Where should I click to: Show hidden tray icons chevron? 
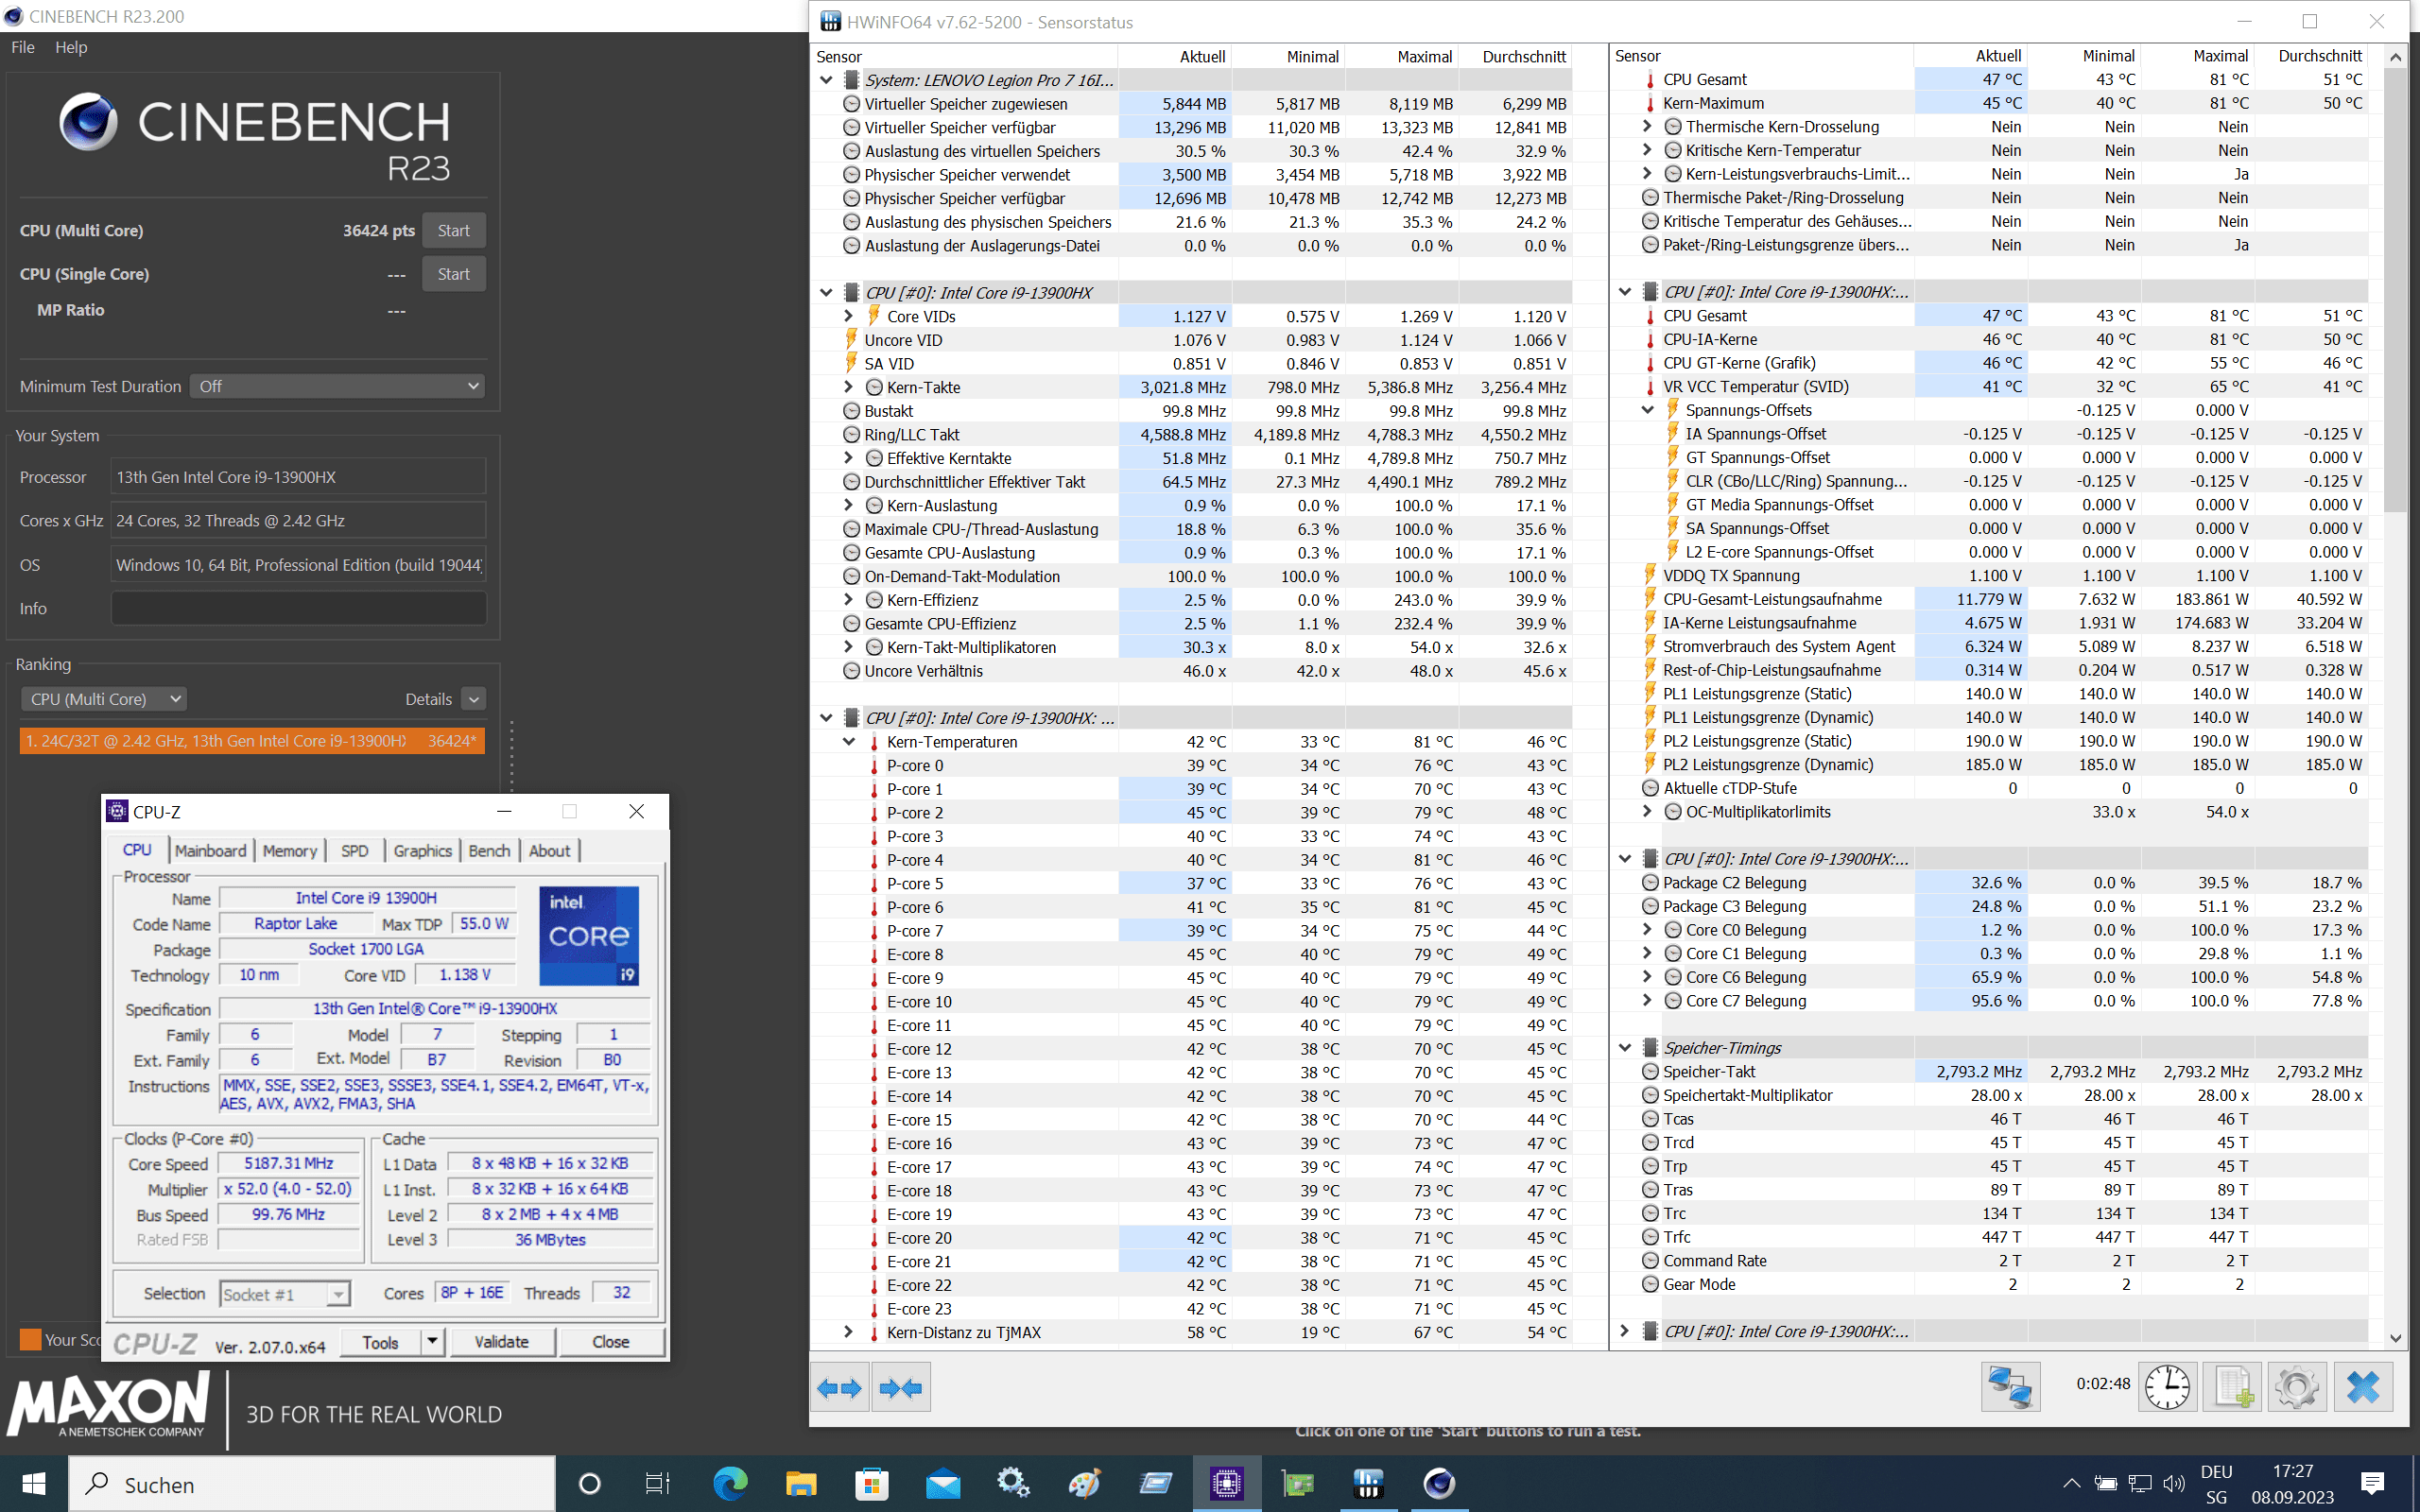pyautogui.click(x=2072, y=1484)
